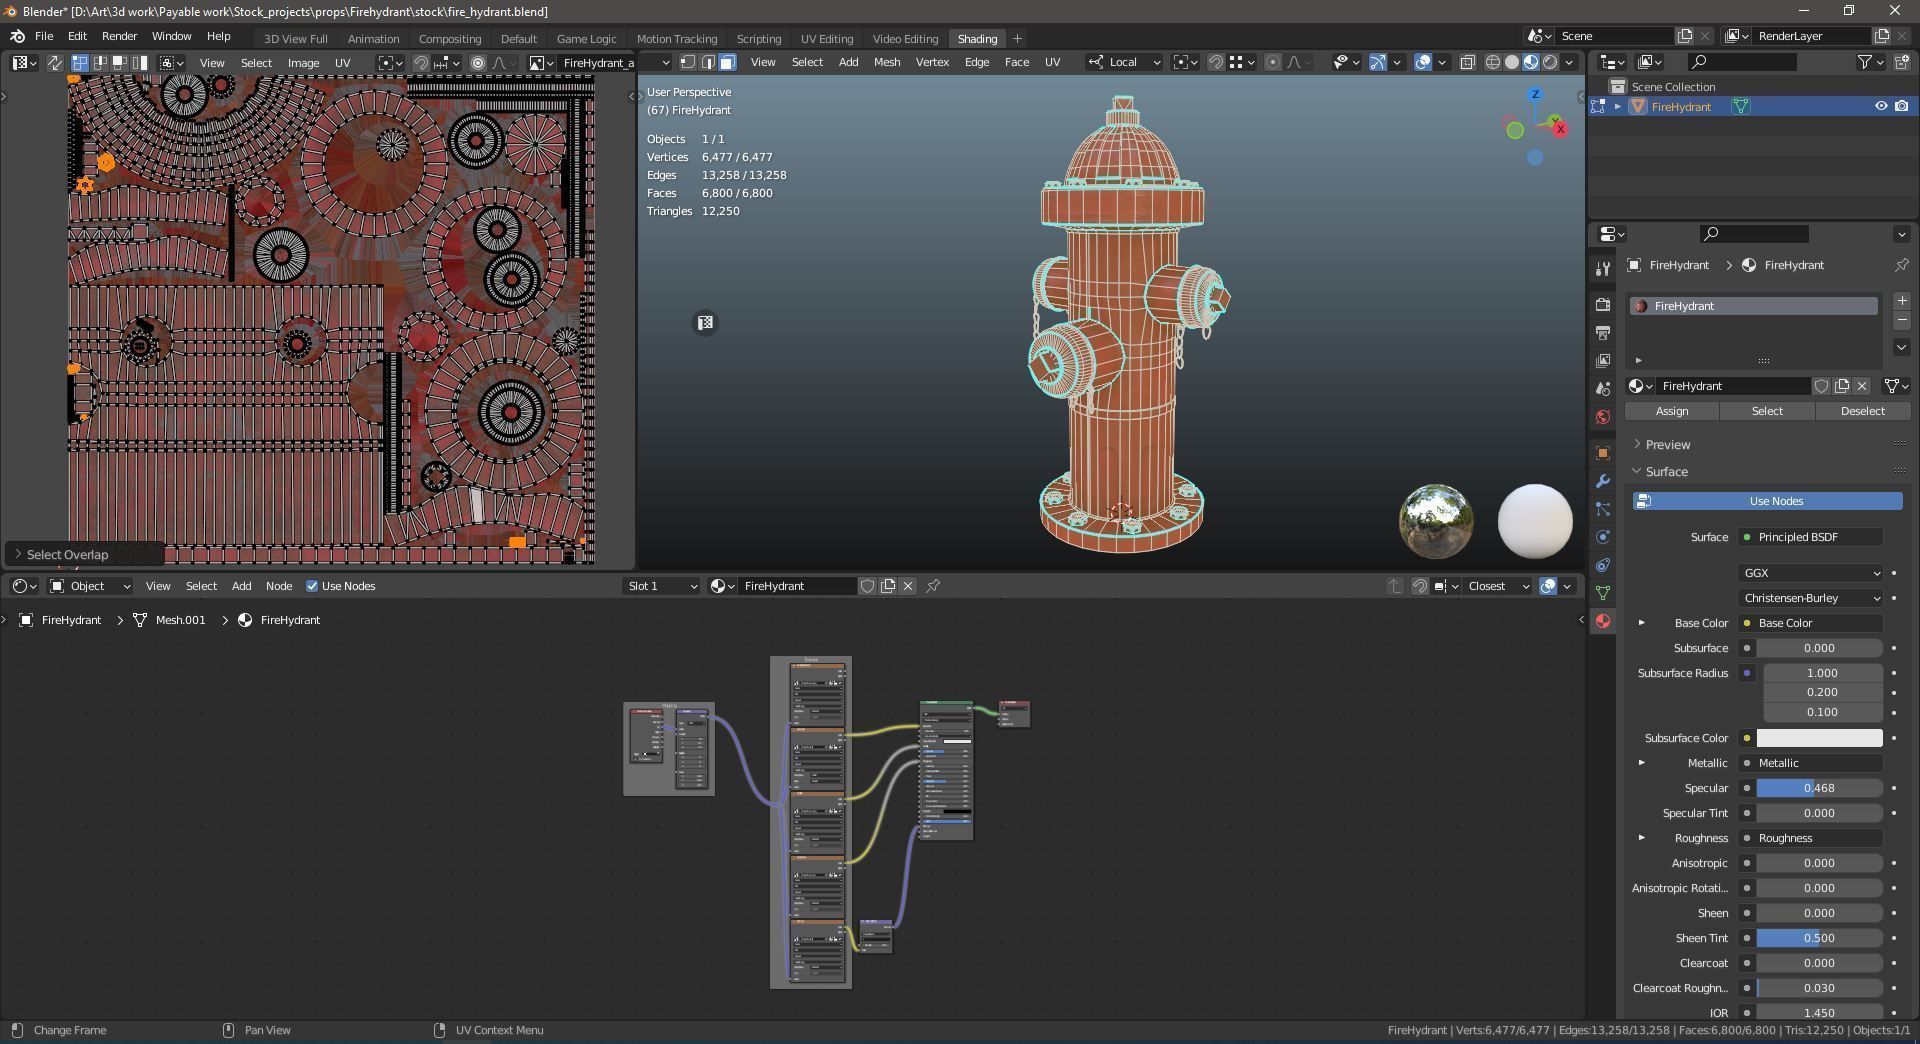Viewport: 1920px width, 1044px height.
Task: Toggle fake user shield in node editor header
Action: 867,586
